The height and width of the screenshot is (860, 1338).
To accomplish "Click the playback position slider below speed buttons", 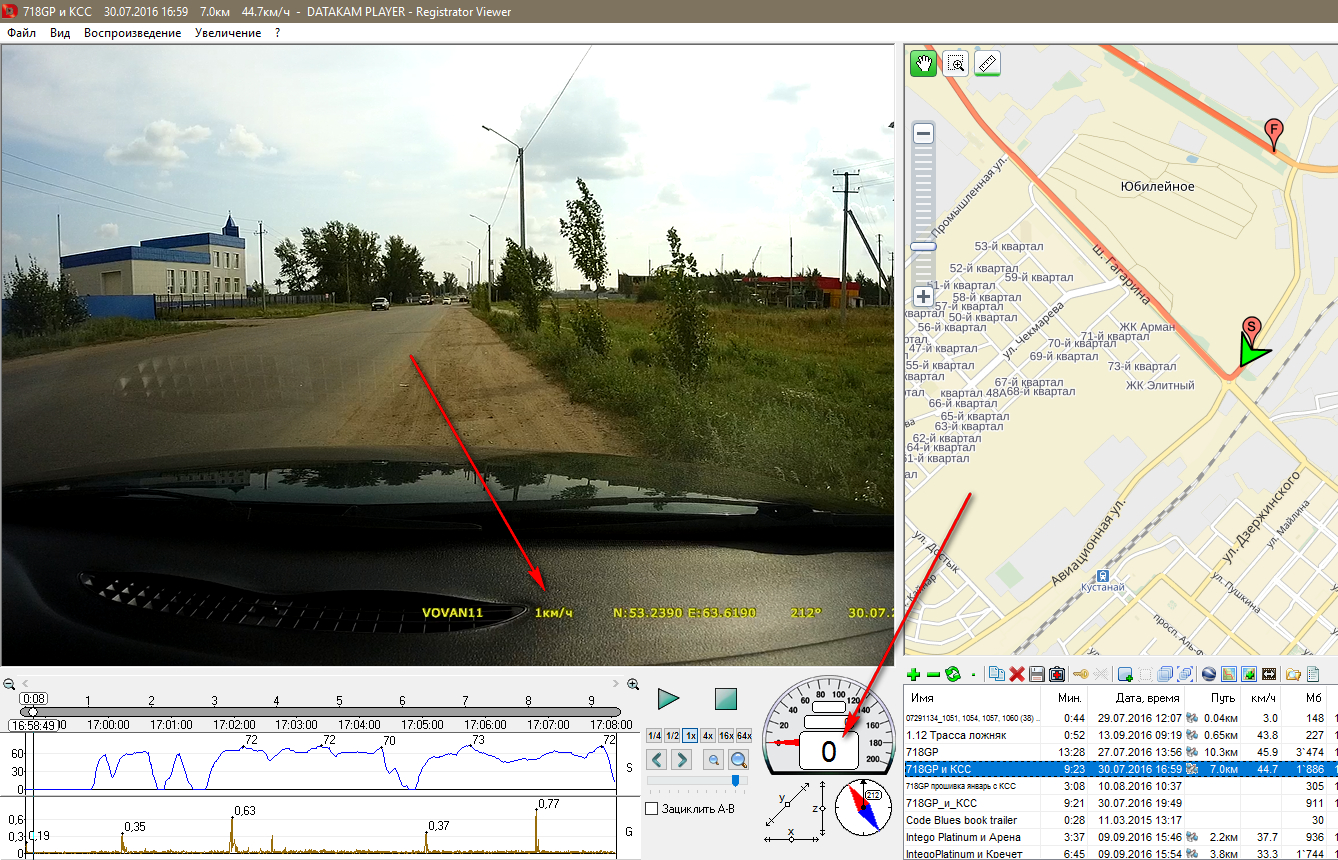I will pos(697,781).
